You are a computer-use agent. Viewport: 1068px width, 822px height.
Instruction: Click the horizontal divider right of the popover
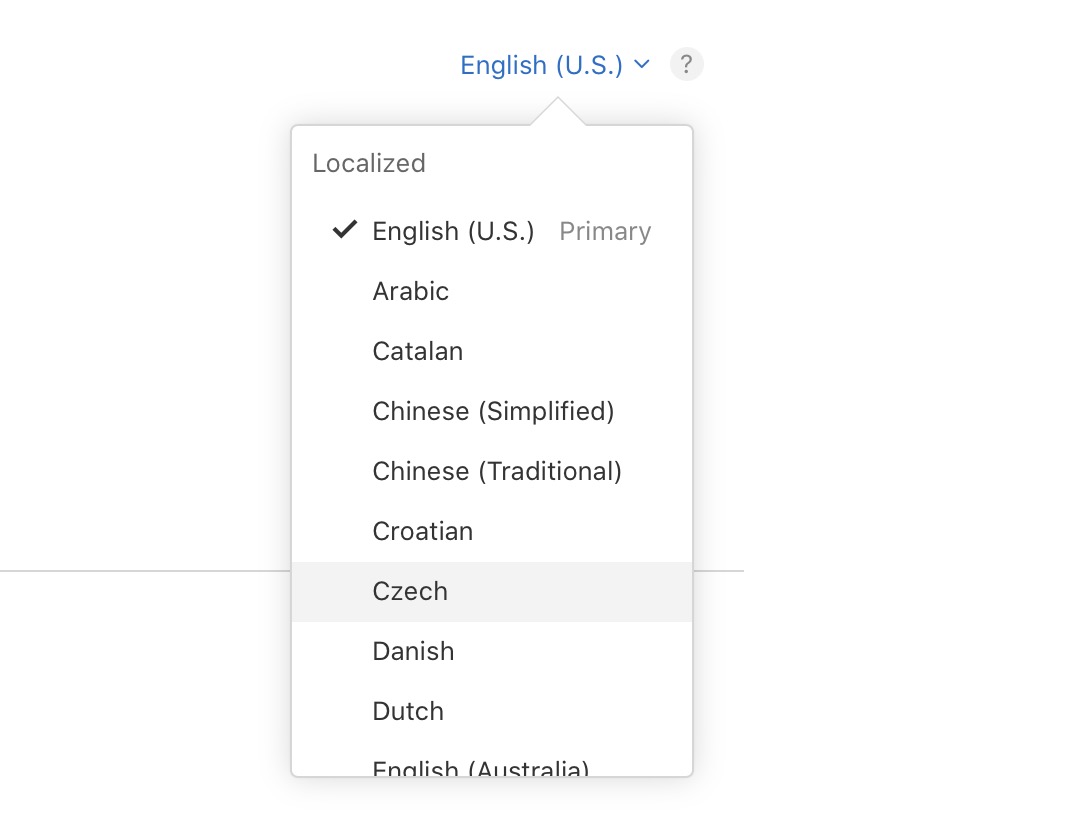tap(718, 571)
